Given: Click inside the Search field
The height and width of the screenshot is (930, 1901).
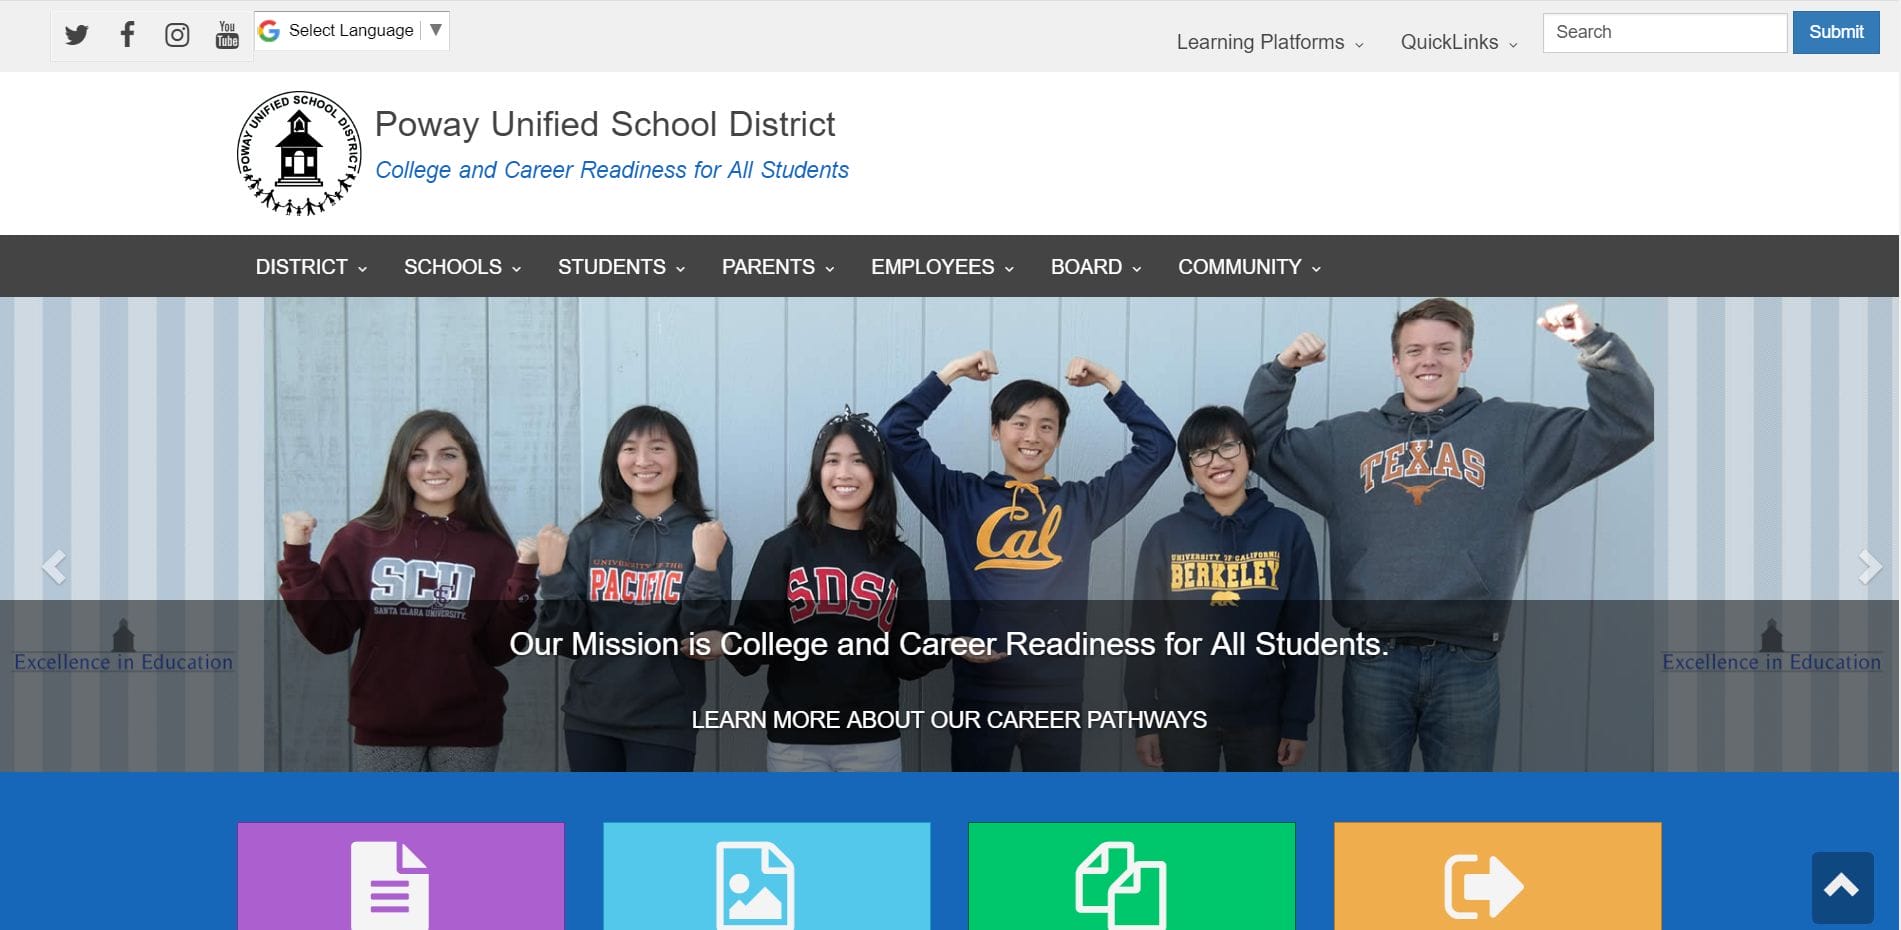Looking at the screenshot, I should tap(1664, 31).
